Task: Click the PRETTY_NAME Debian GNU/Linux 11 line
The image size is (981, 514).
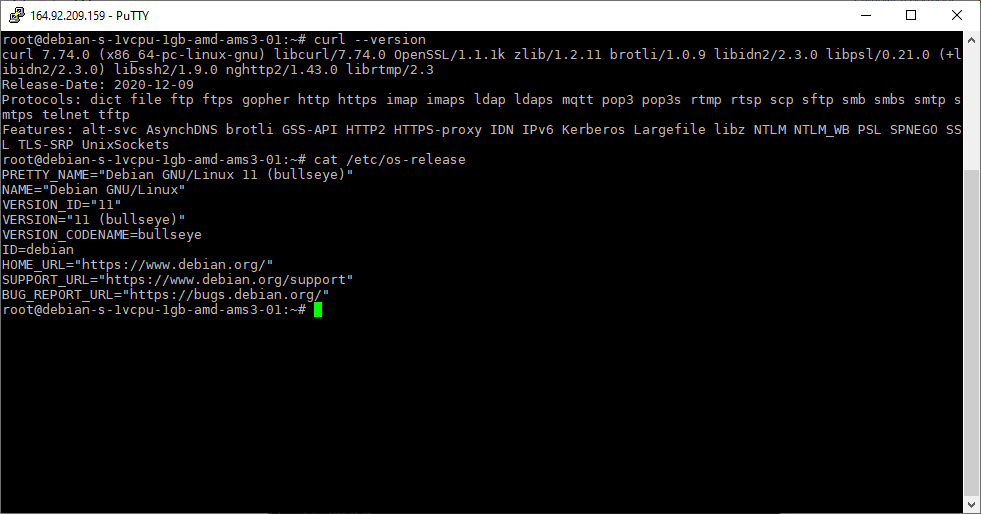Action: [178, 174]
